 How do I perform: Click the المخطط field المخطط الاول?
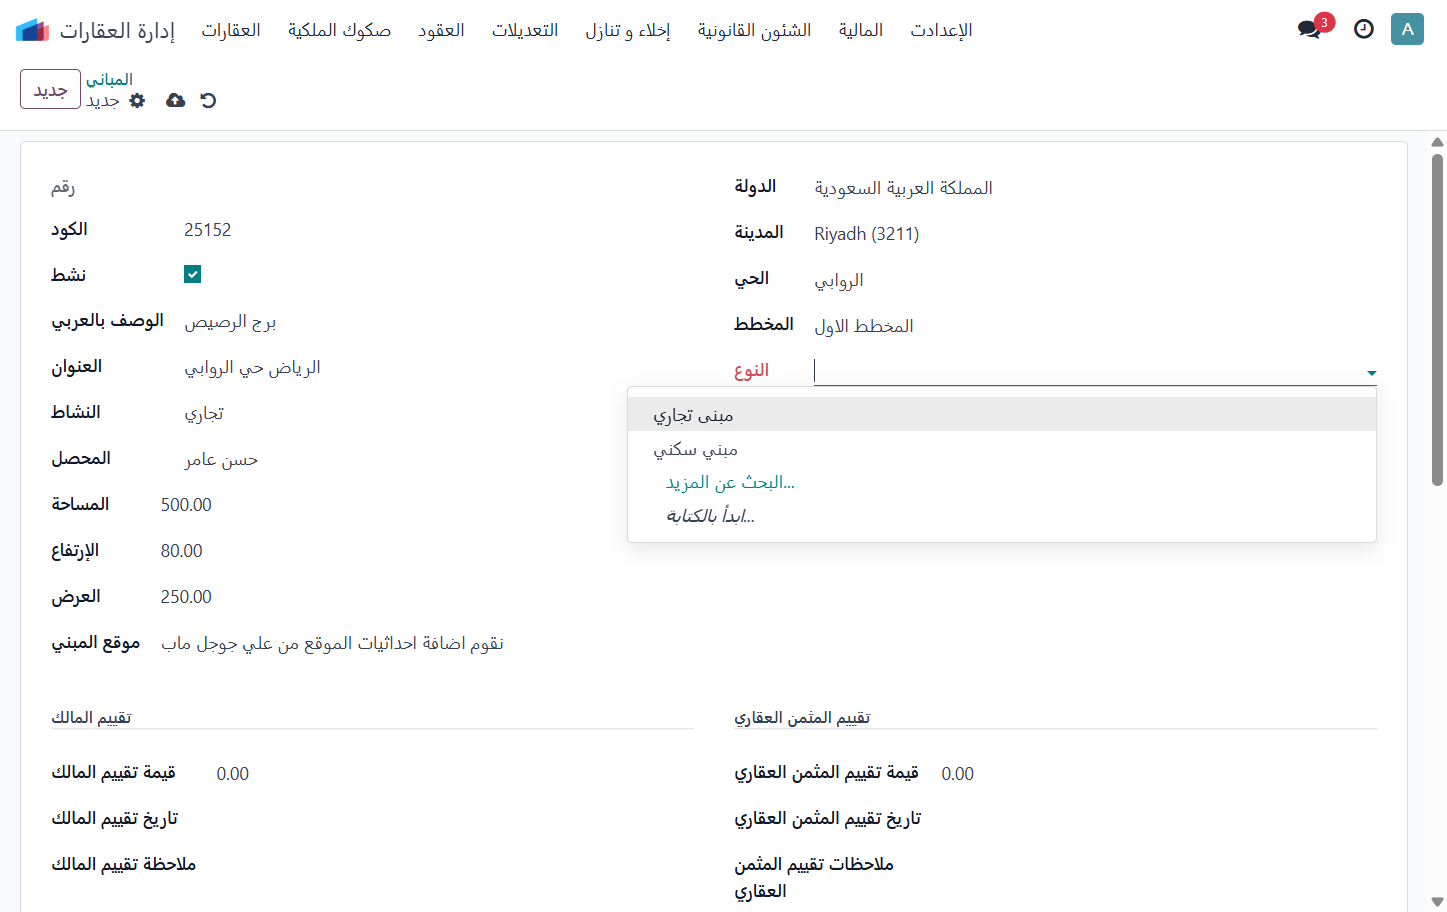863,326
